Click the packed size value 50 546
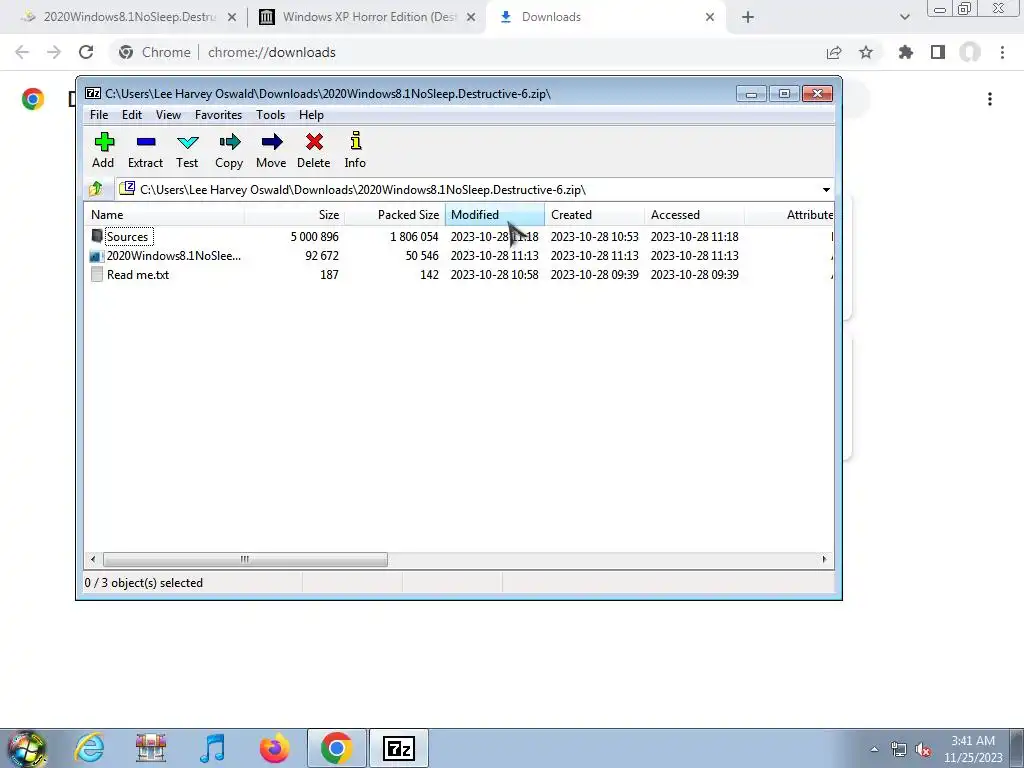1024x768 pixels. [x=422, y=256]
